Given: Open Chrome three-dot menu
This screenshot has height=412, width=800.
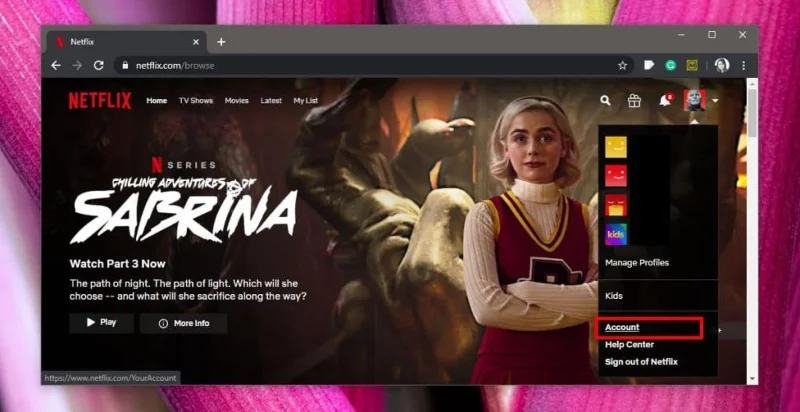Looking at the screenshot, I should pos(743,65).
